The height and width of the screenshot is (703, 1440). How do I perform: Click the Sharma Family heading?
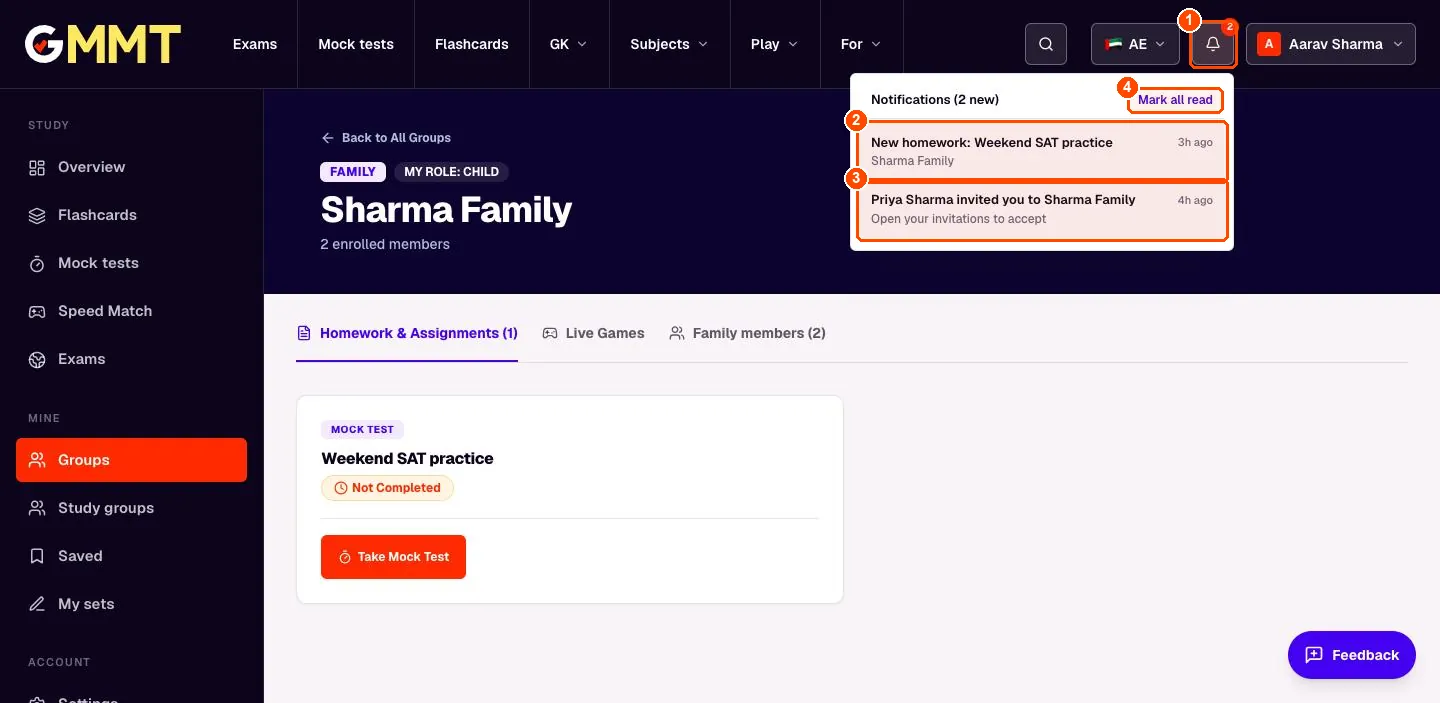446,210
